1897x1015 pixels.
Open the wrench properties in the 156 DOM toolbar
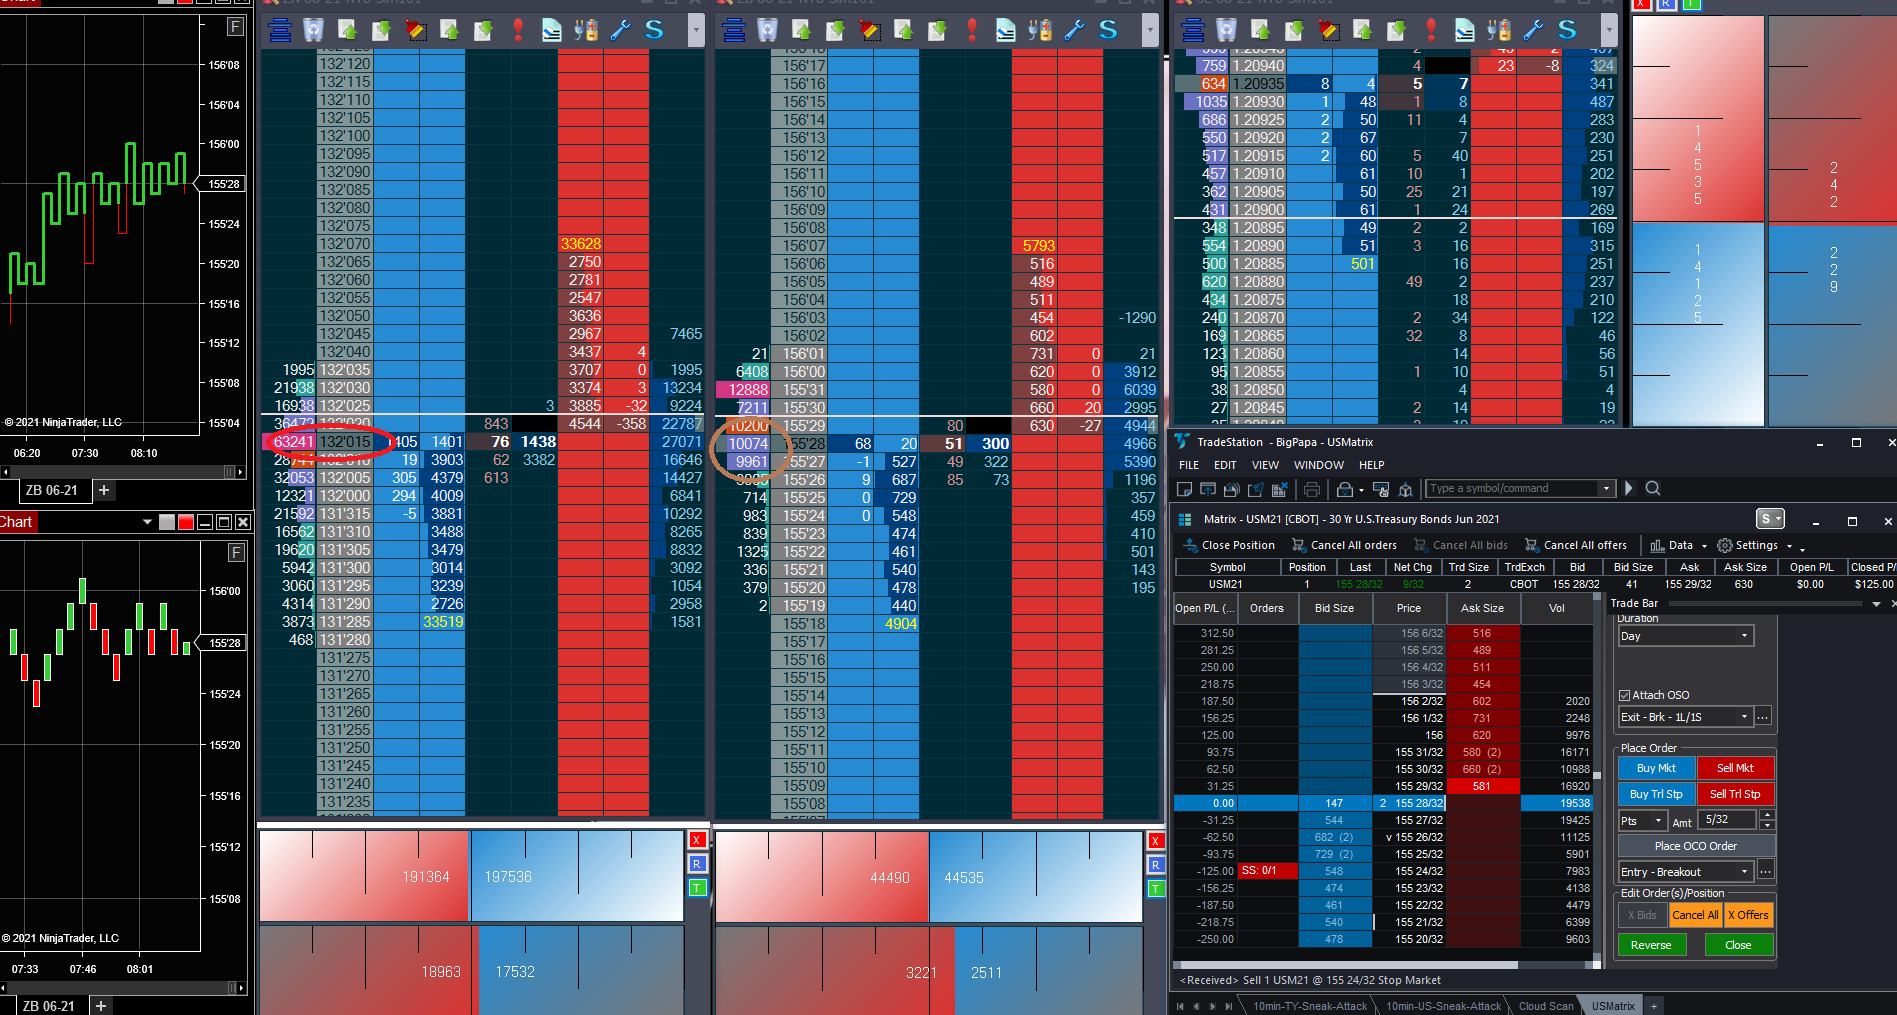click(x=1074, y=31)
